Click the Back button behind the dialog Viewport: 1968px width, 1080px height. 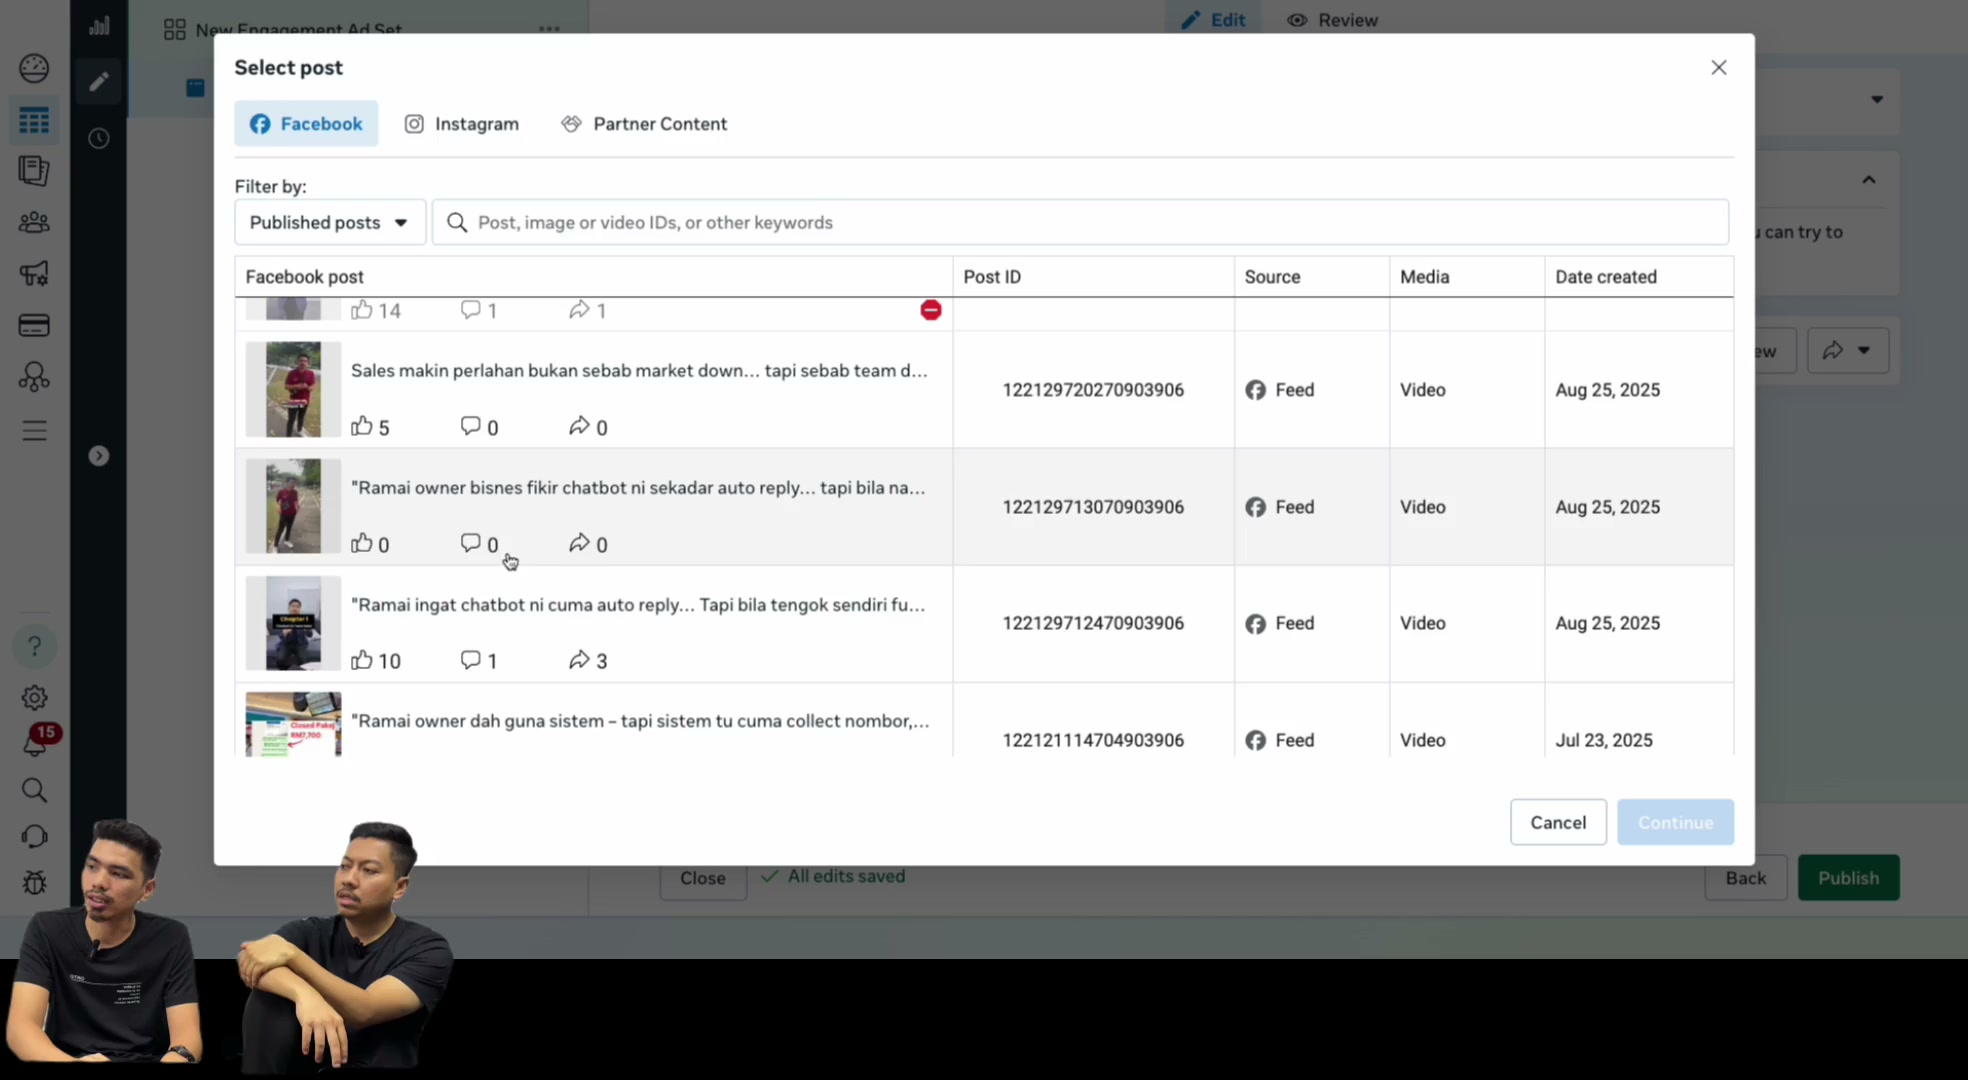1745,878
